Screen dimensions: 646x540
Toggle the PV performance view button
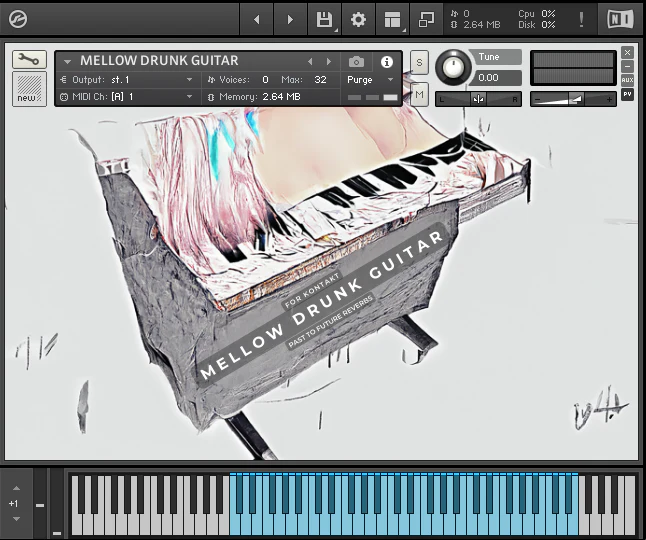tap(627, 94)
